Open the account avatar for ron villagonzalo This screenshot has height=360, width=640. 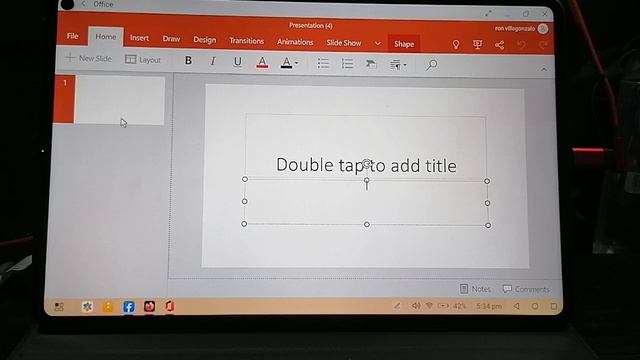tap(542, 29)
